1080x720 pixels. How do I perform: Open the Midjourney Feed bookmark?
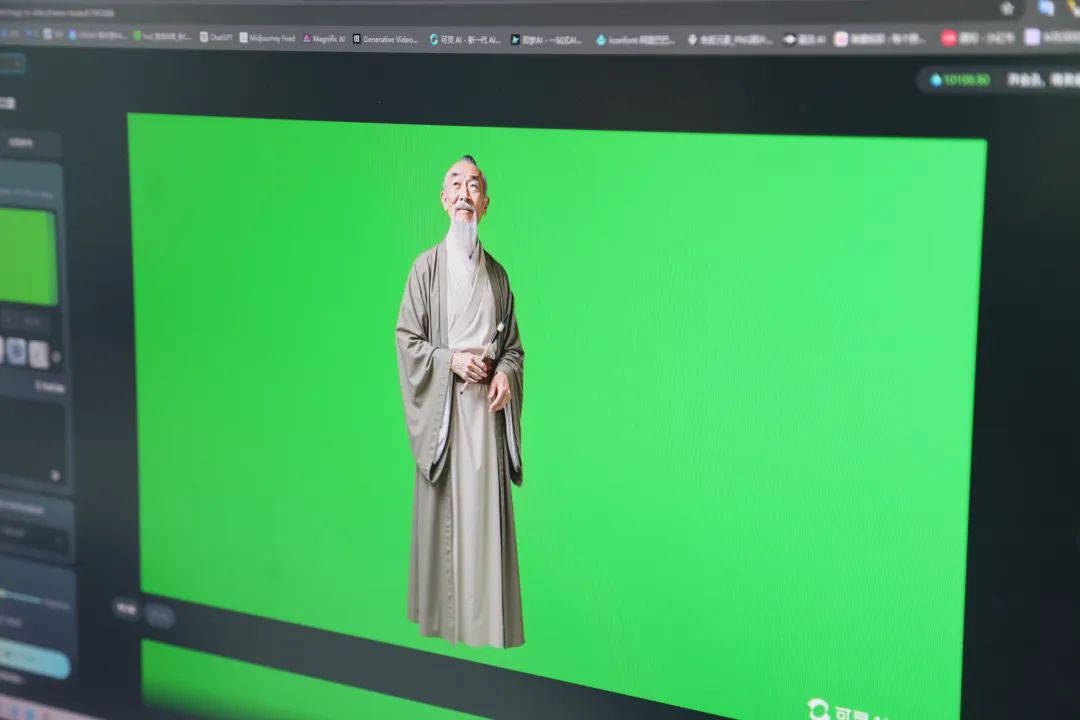click(x=267, y=38)
